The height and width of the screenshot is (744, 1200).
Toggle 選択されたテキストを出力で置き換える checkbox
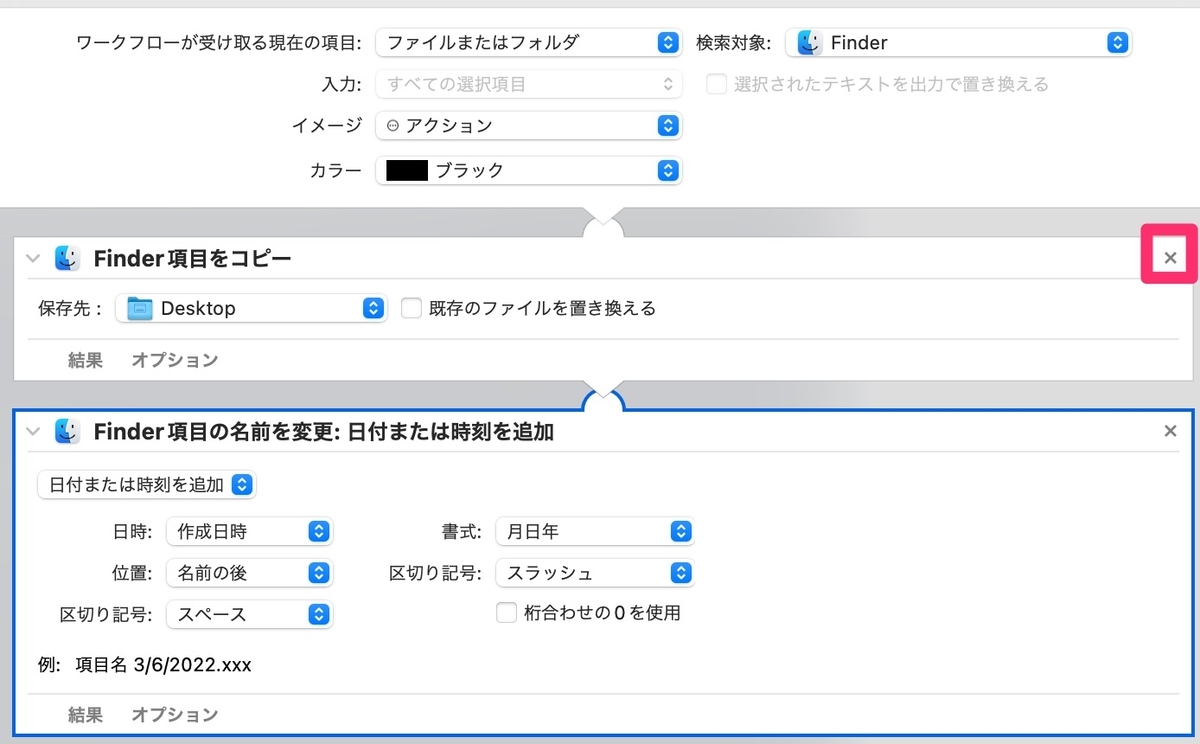(x=716, y=84)
